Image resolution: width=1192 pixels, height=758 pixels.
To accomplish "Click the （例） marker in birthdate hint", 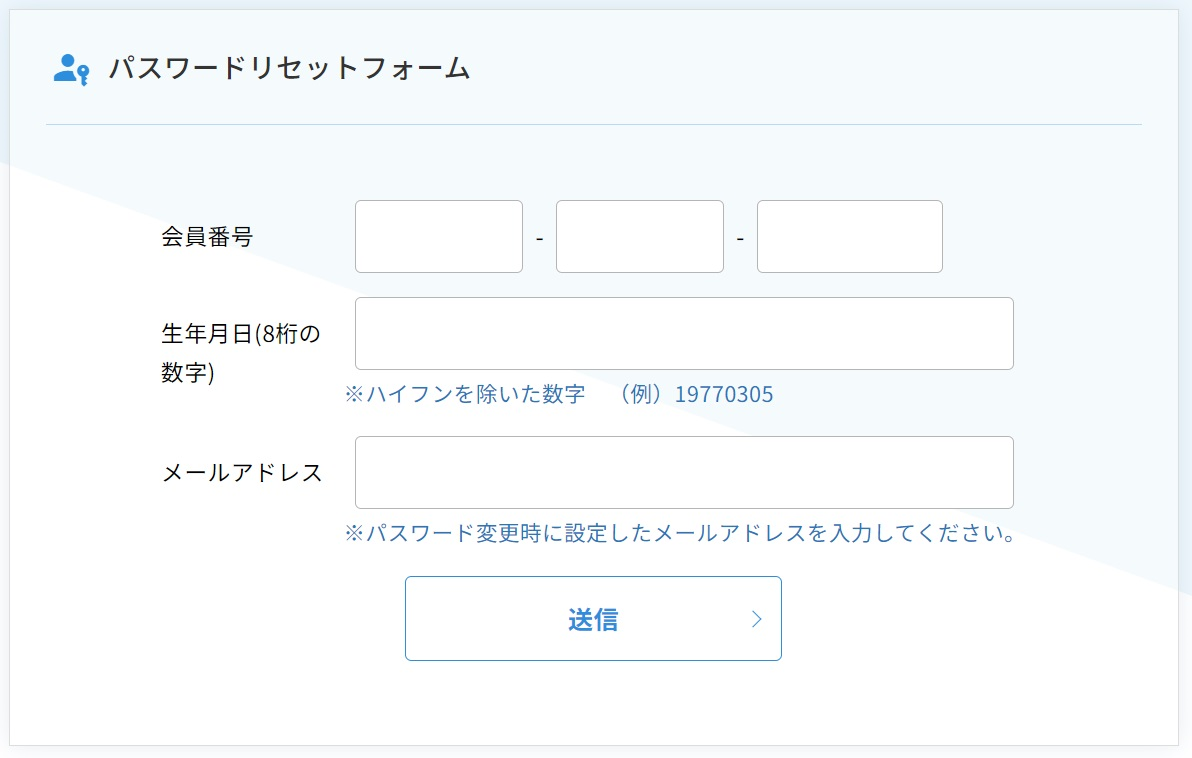I will point(641,394).
